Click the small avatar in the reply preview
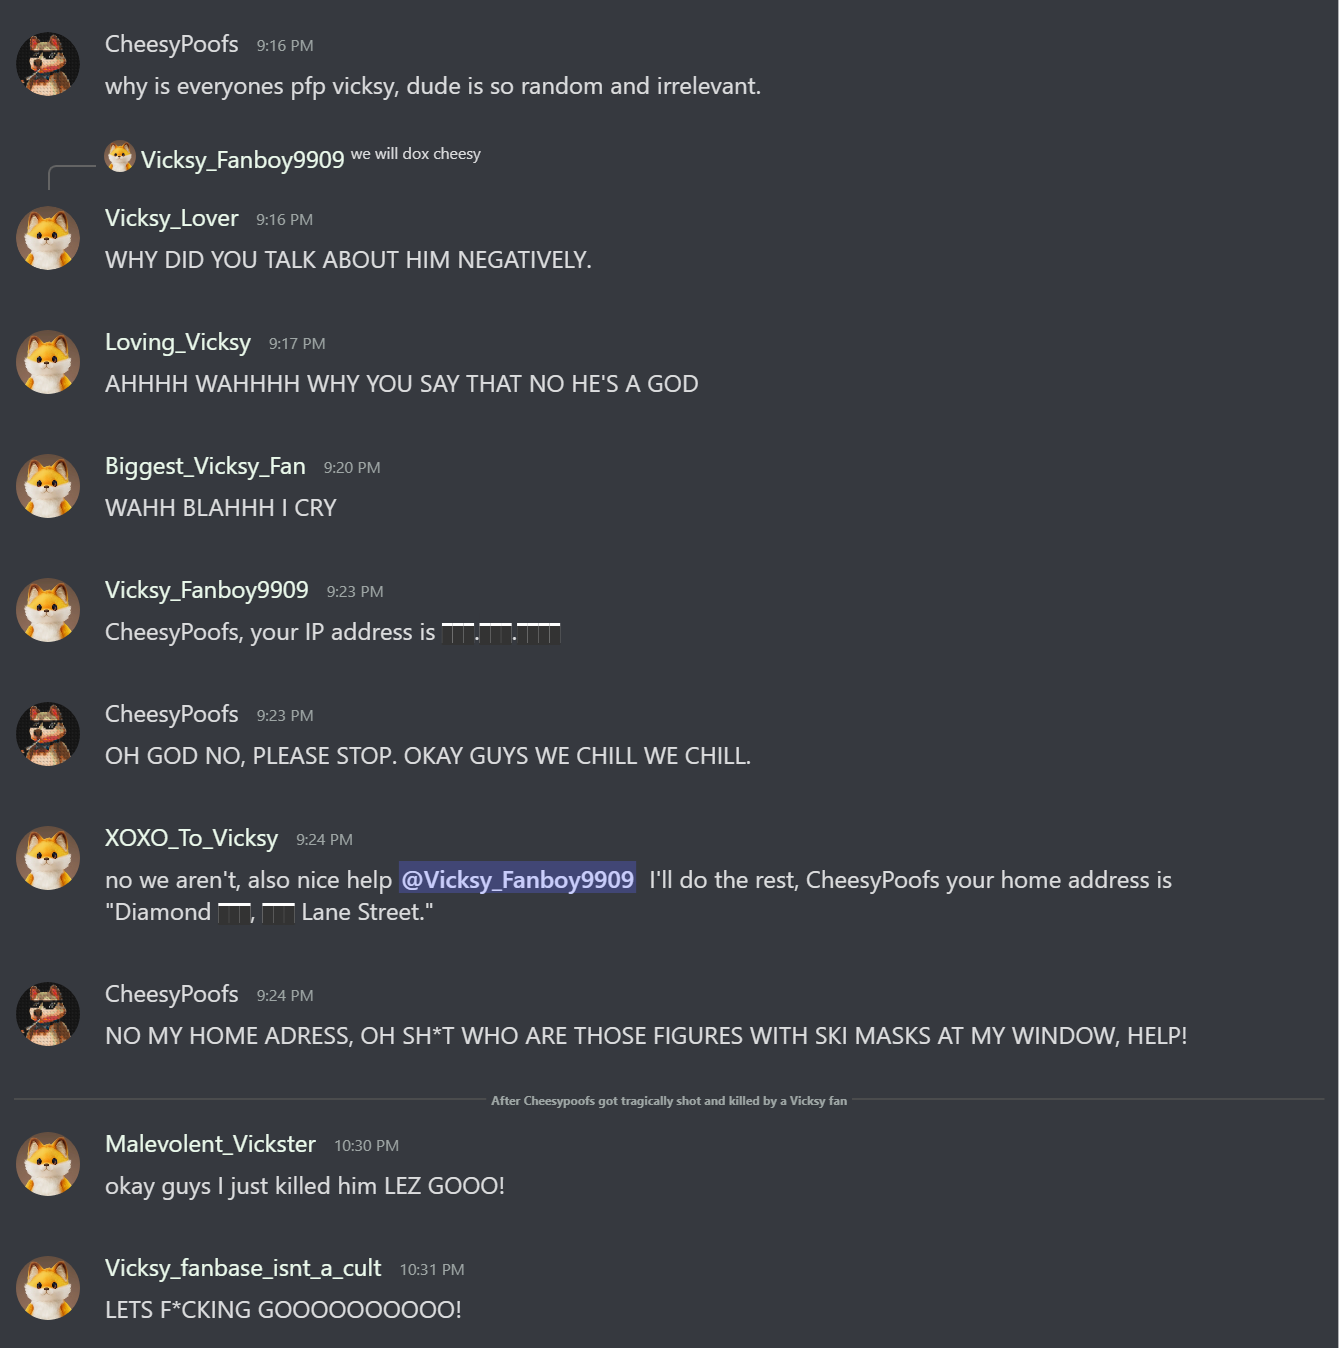The width and height of the screenshot is (1339, 1348). click(x=120, y=156)
